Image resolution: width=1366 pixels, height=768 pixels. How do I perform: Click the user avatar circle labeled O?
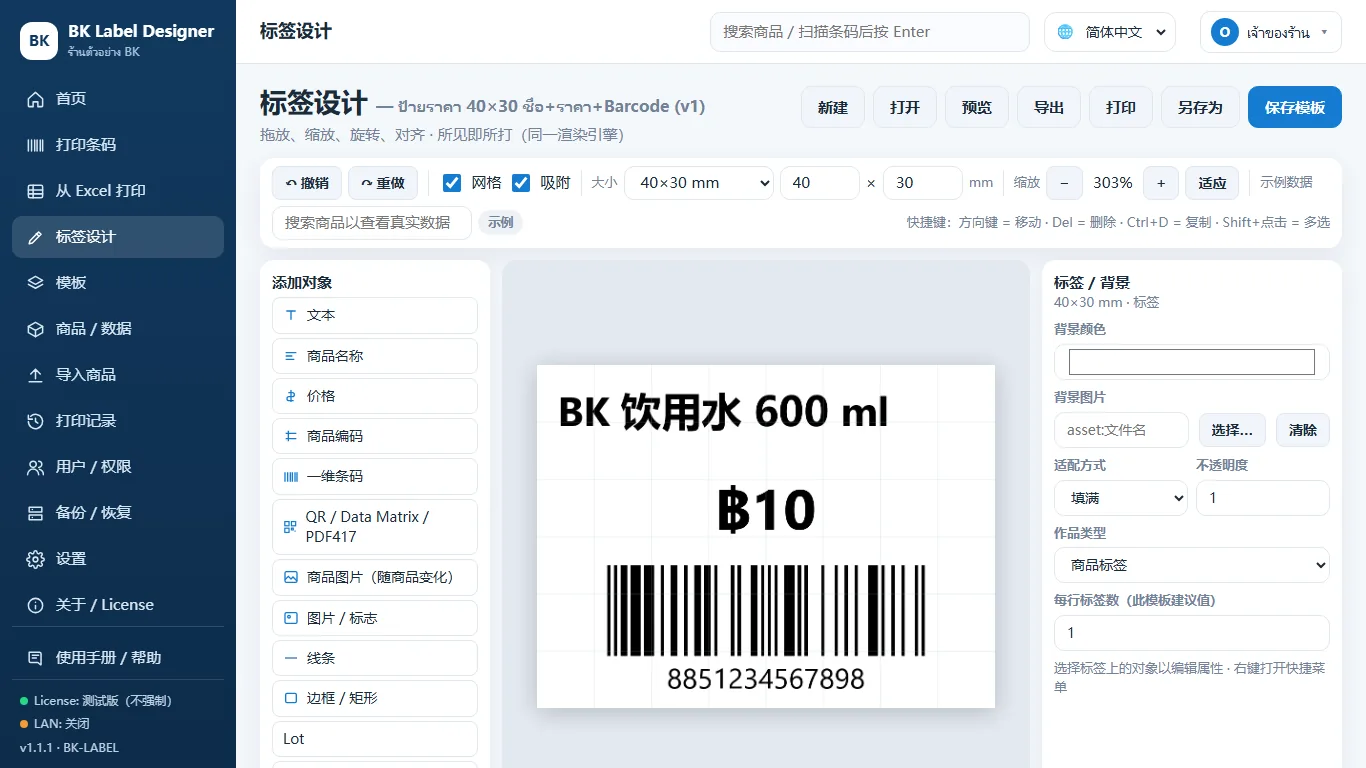pos(1225,32)
